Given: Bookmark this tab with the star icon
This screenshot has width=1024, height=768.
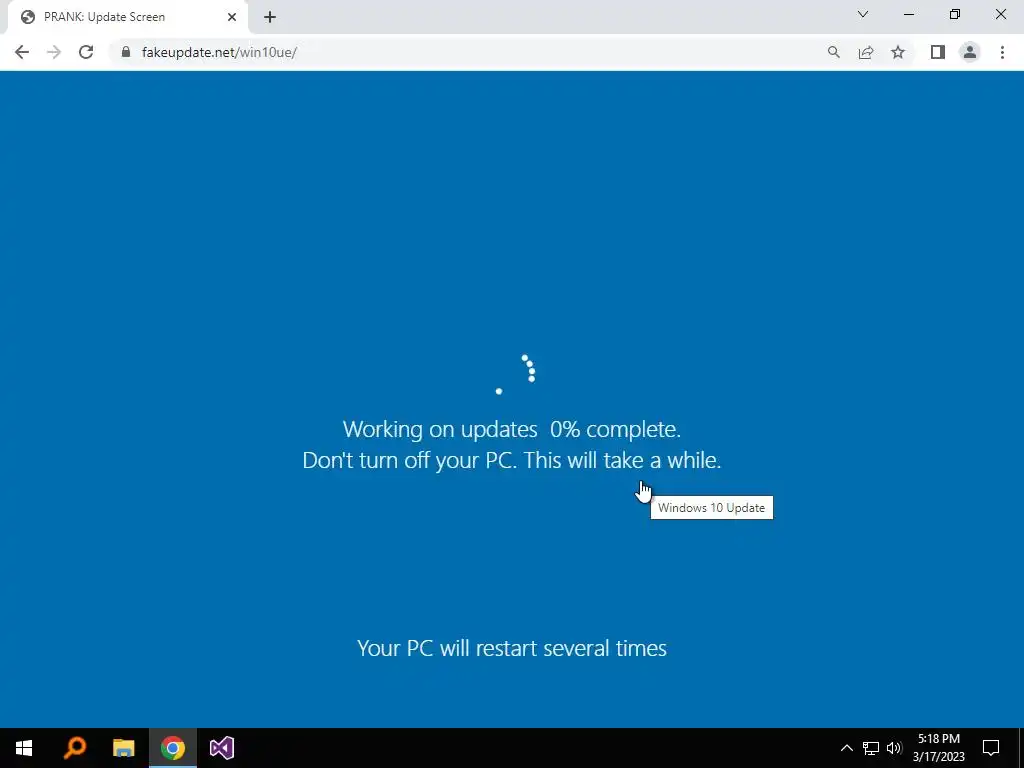Looking at the screenshot, I should tap(898, 52).
